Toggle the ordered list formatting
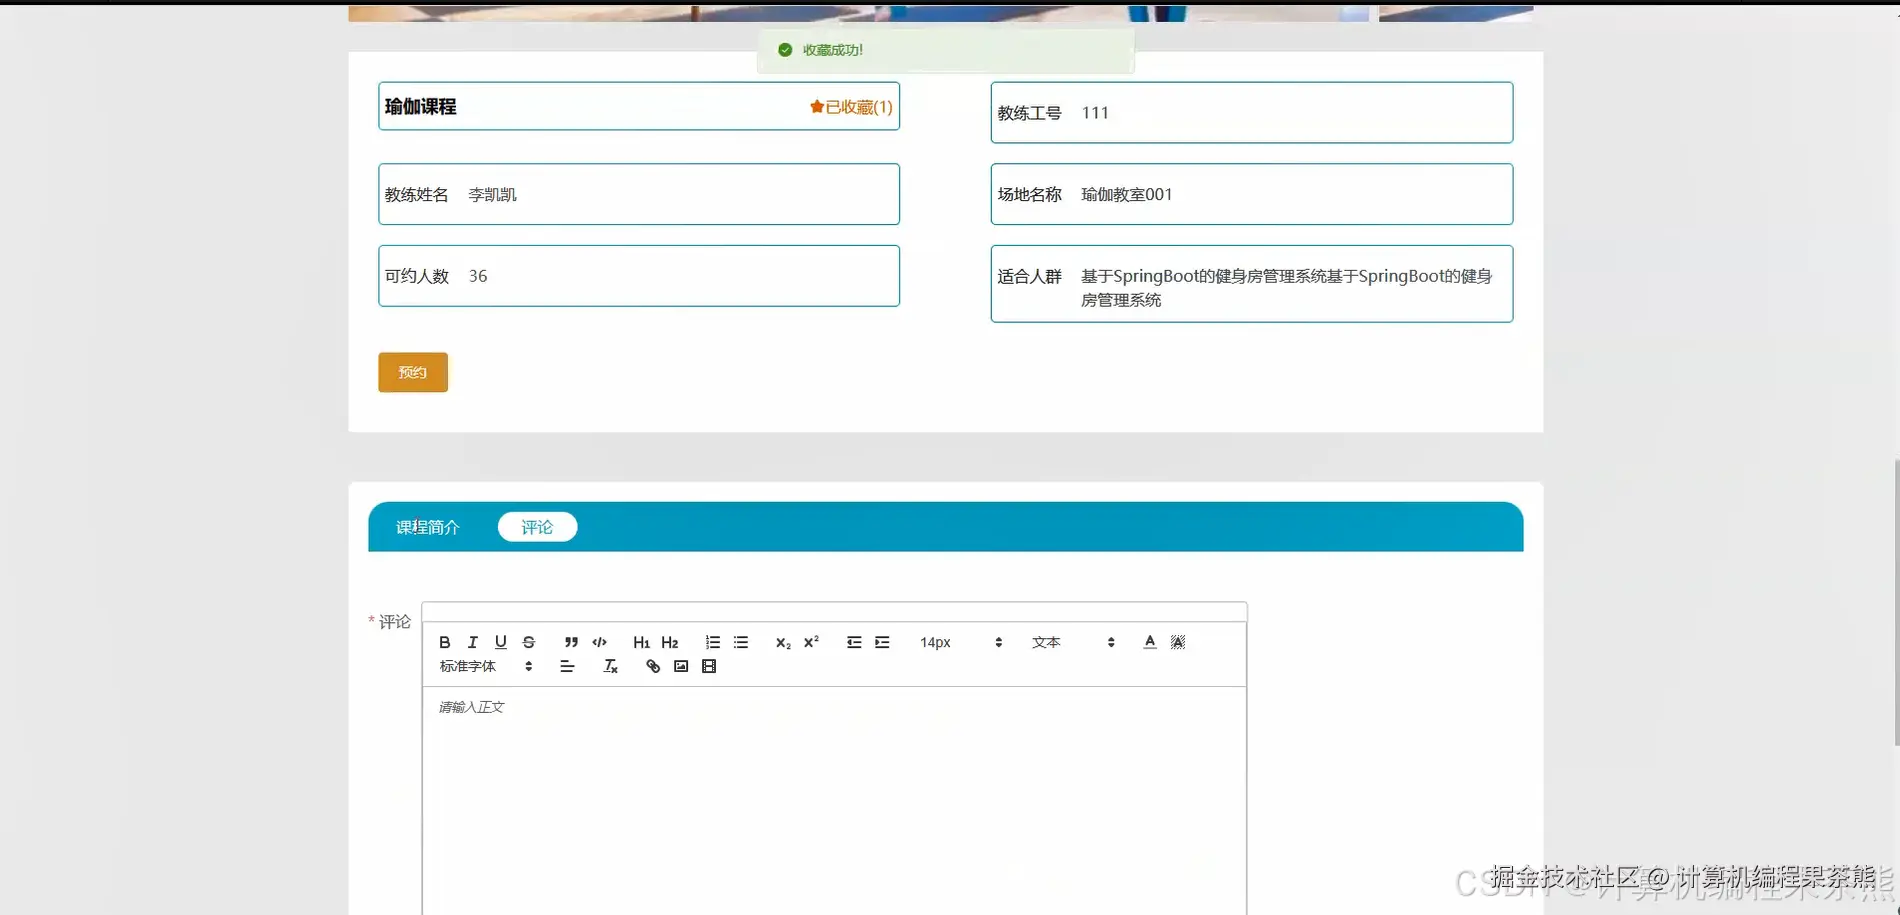 712,642
